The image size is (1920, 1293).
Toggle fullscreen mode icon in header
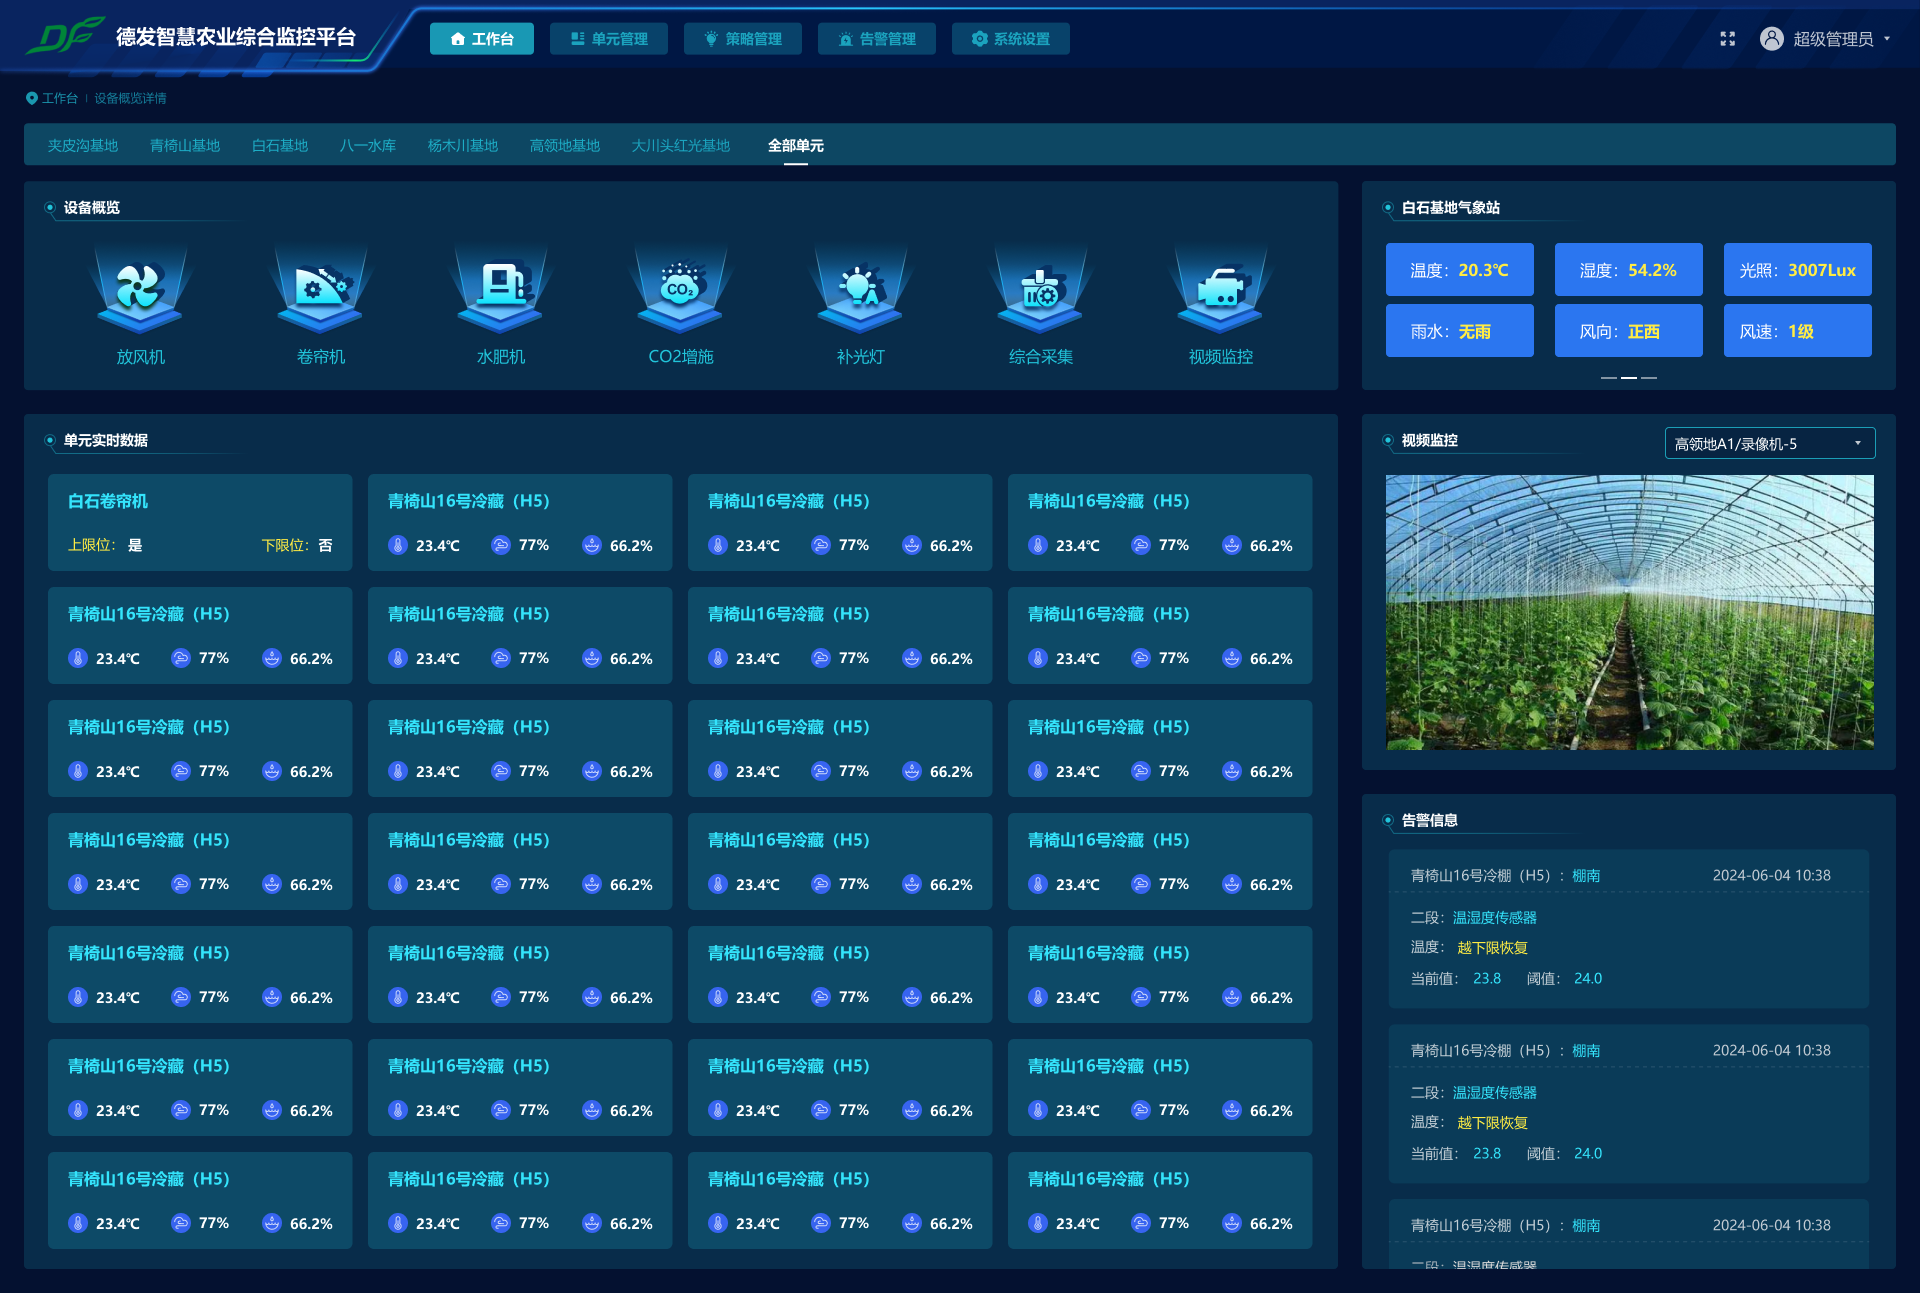pyautogui.click(x=1727, y=39)
